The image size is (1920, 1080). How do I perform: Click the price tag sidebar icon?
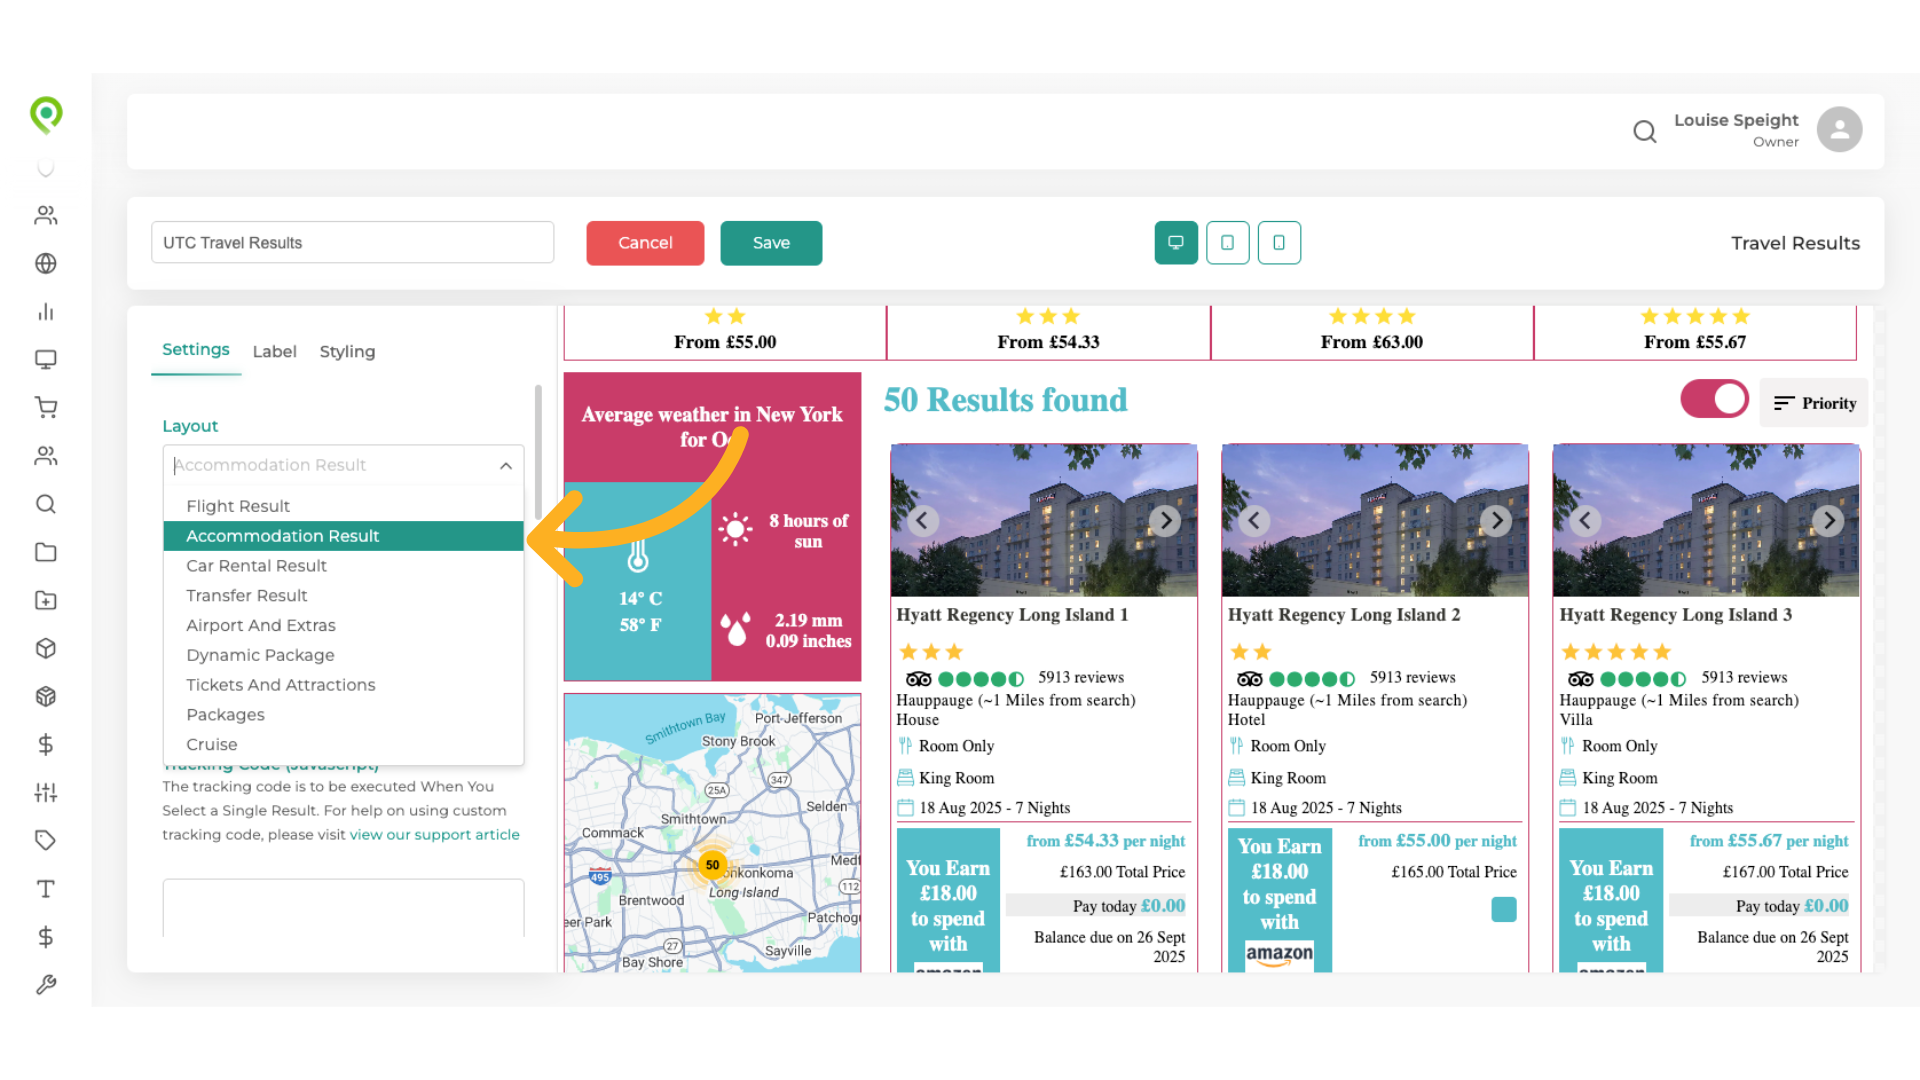(x=46, y=840)
